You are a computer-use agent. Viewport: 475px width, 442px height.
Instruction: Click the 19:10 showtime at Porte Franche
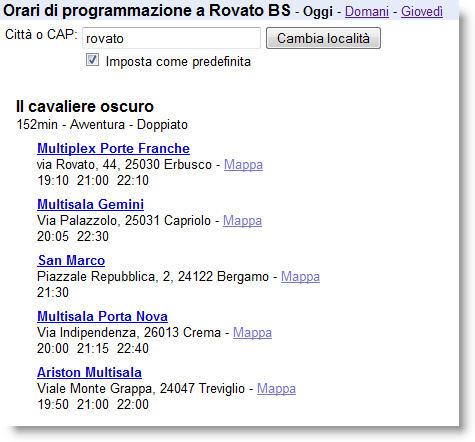coord(53,180)
